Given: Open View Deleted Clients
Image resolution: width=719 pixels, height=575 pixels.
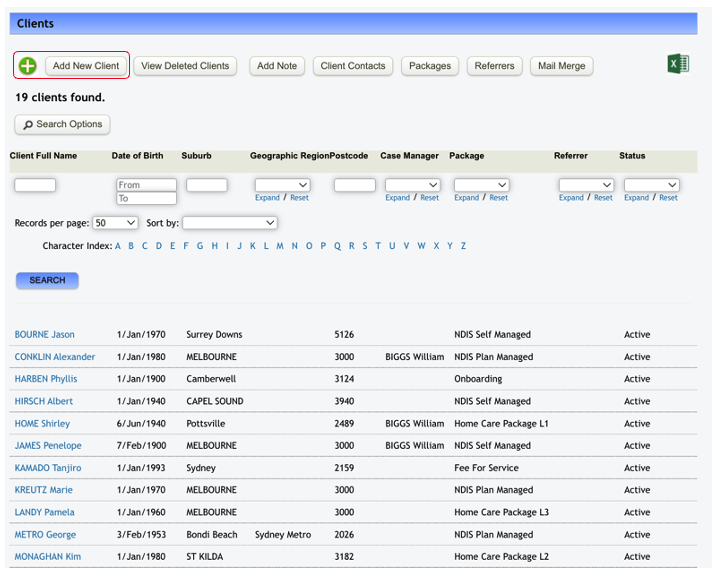Looking at the screenshot, I should point(185,66).
